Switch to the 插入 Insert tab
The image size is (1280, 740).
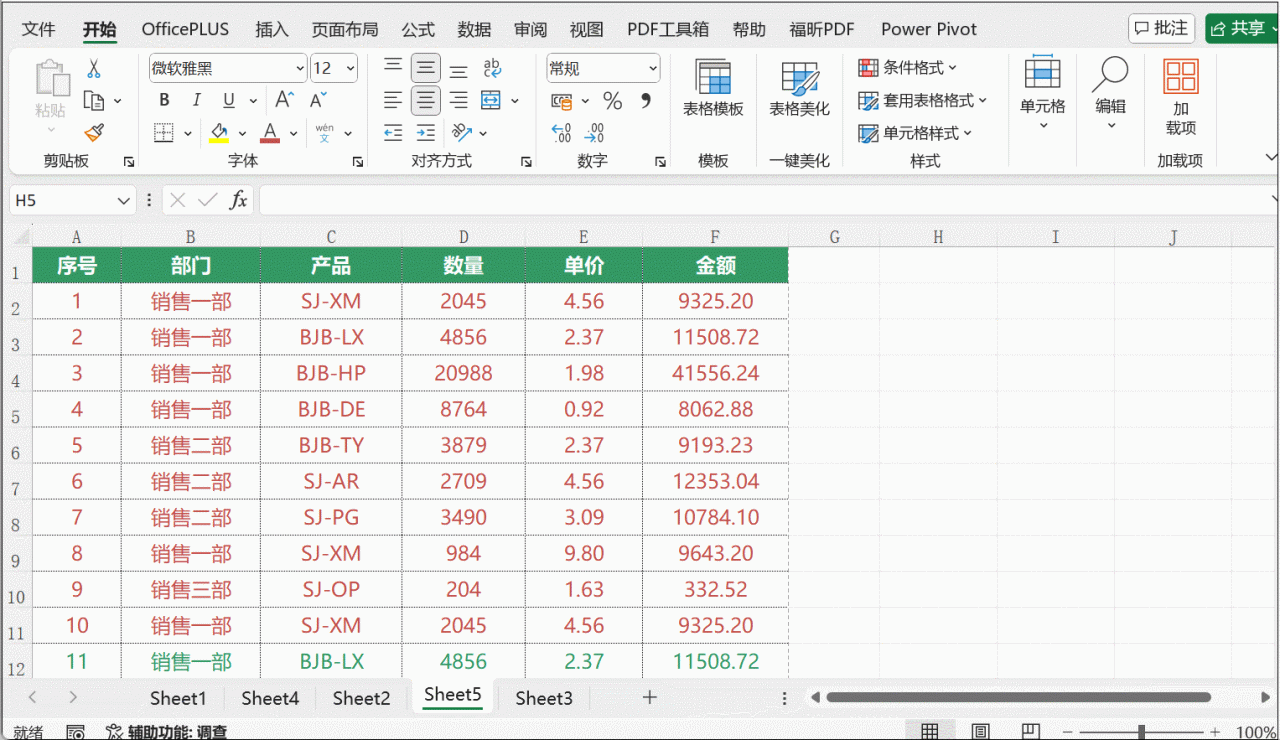point(272,29)
